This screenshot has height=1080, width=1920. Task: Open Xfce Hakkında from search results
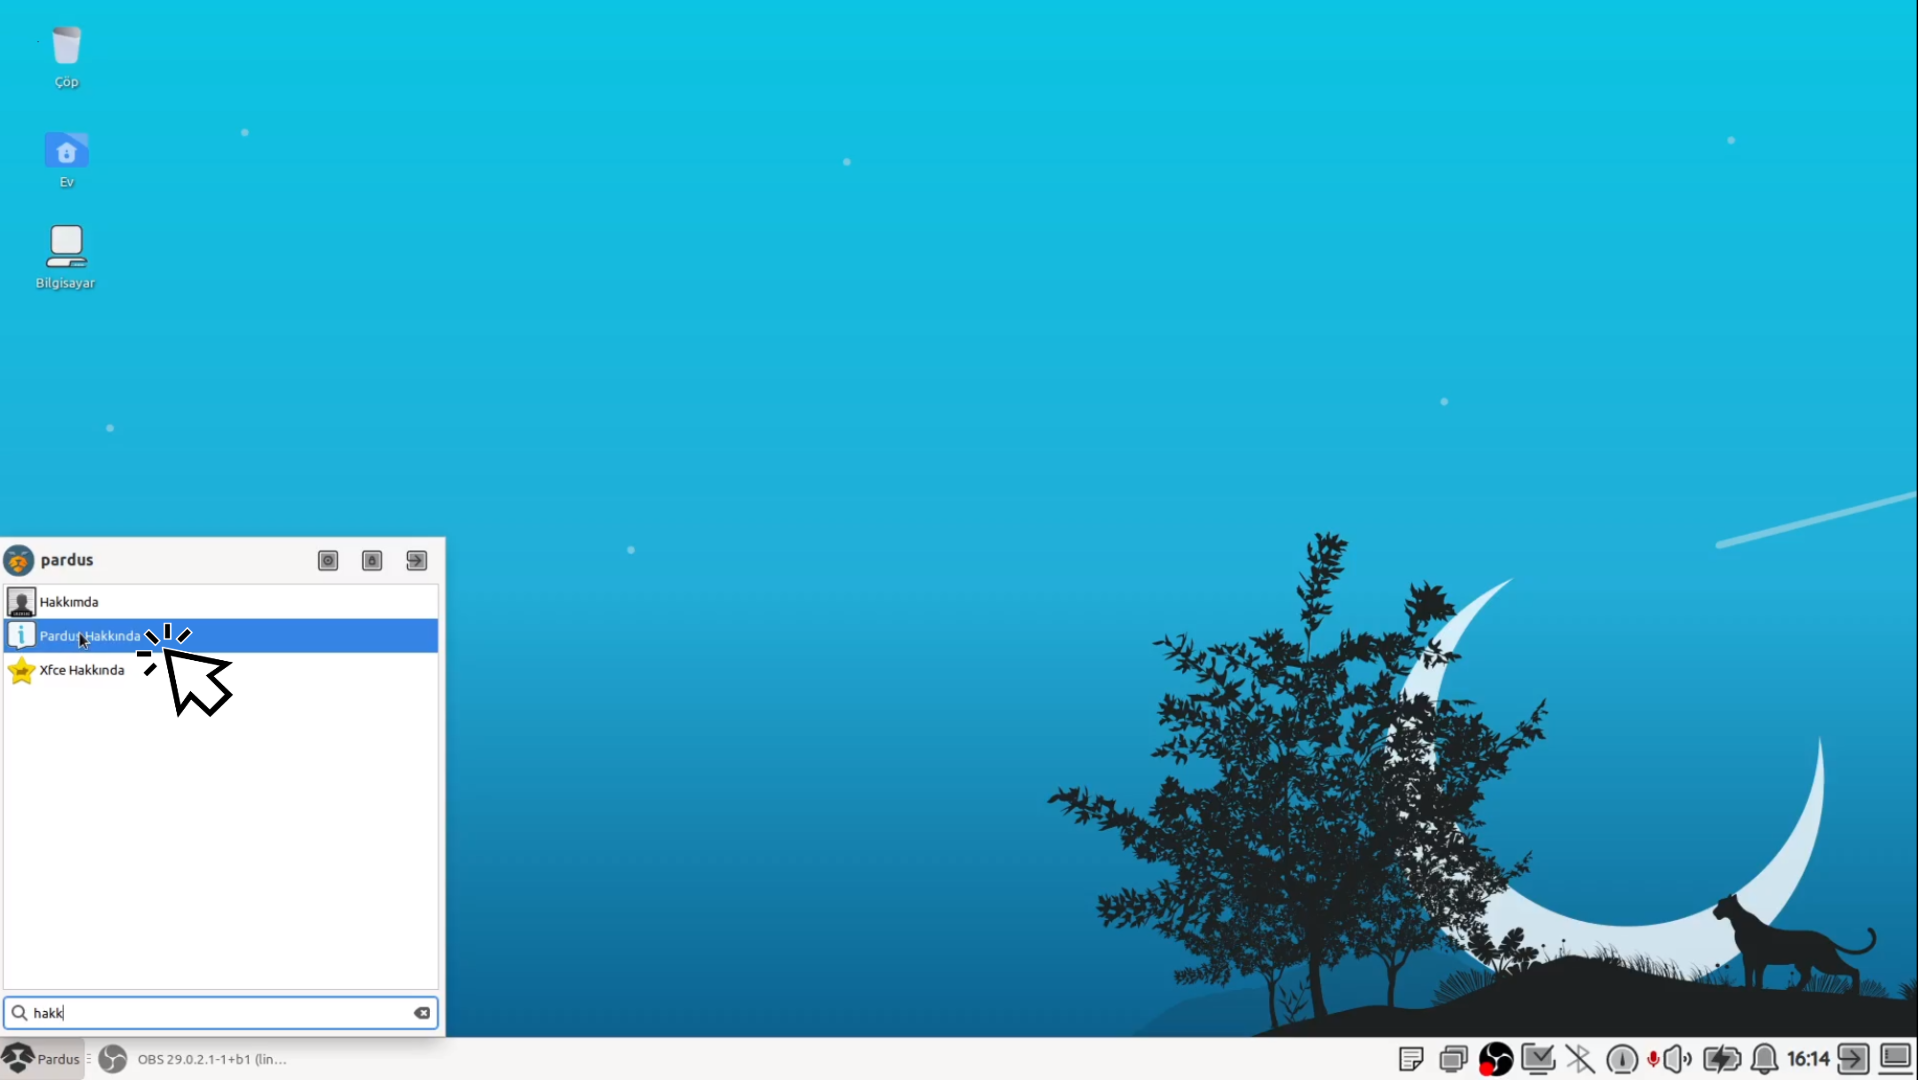[82, 670]
